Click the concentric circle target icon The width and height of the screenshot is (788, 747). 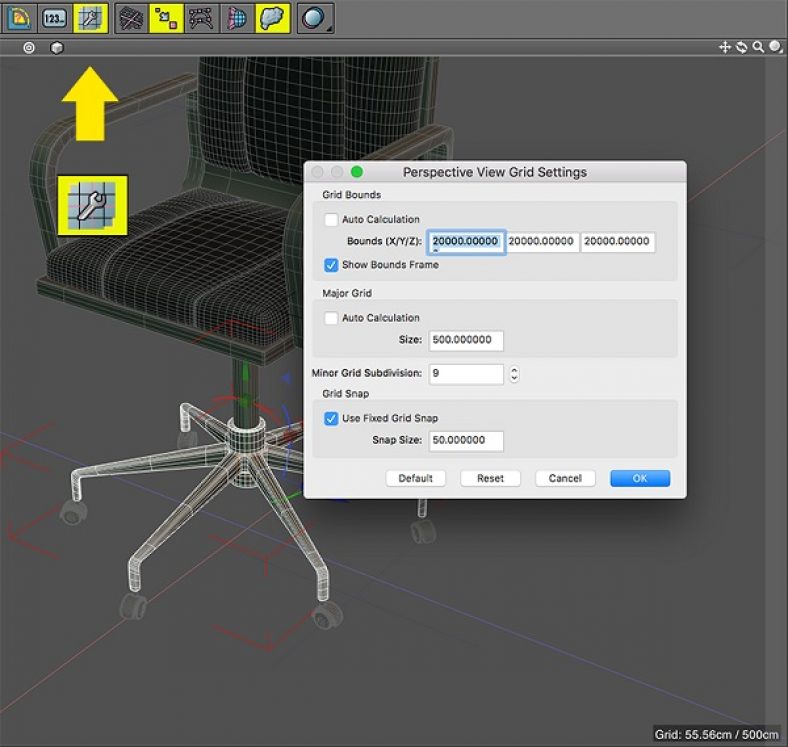29,48
